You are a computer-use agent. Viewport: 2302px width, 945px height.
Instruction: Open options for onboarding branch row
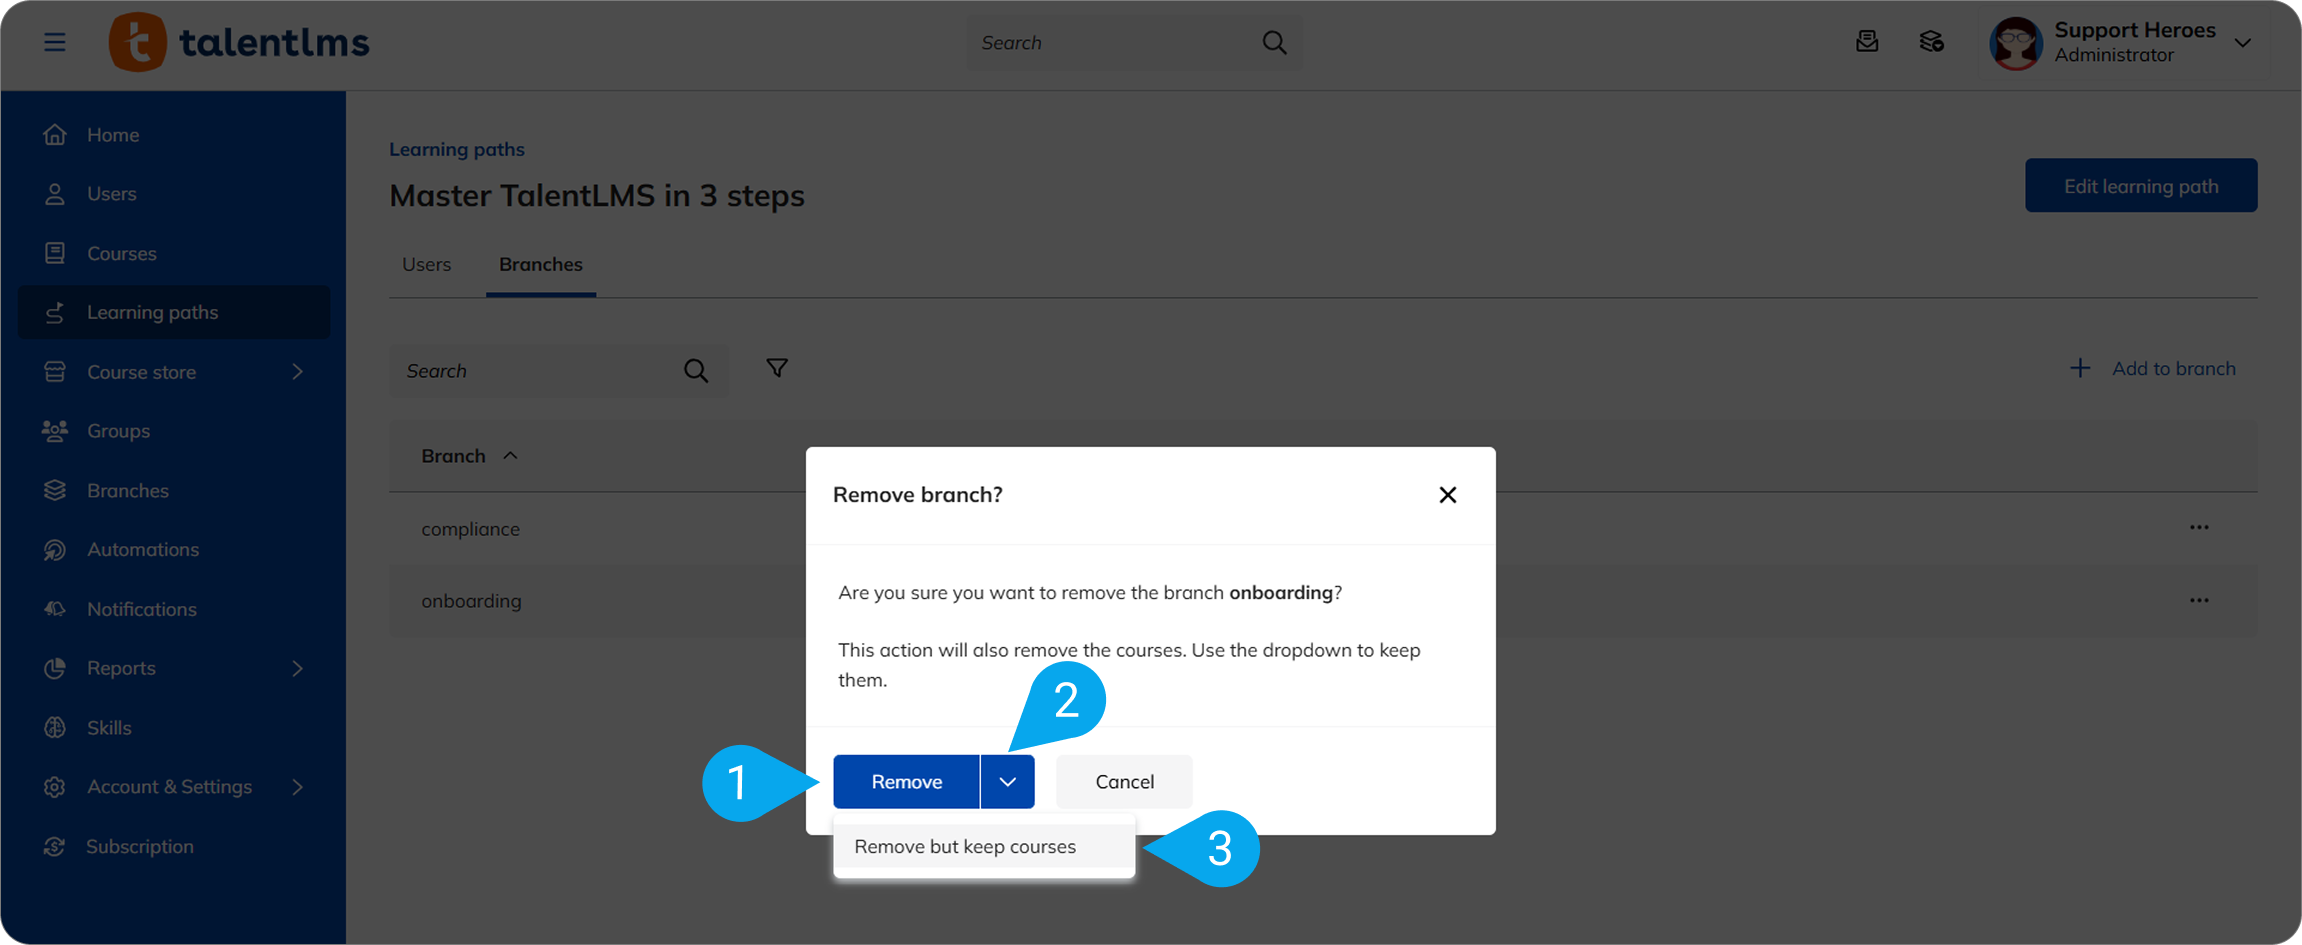pyautogui.click(x=2198, y=601)
